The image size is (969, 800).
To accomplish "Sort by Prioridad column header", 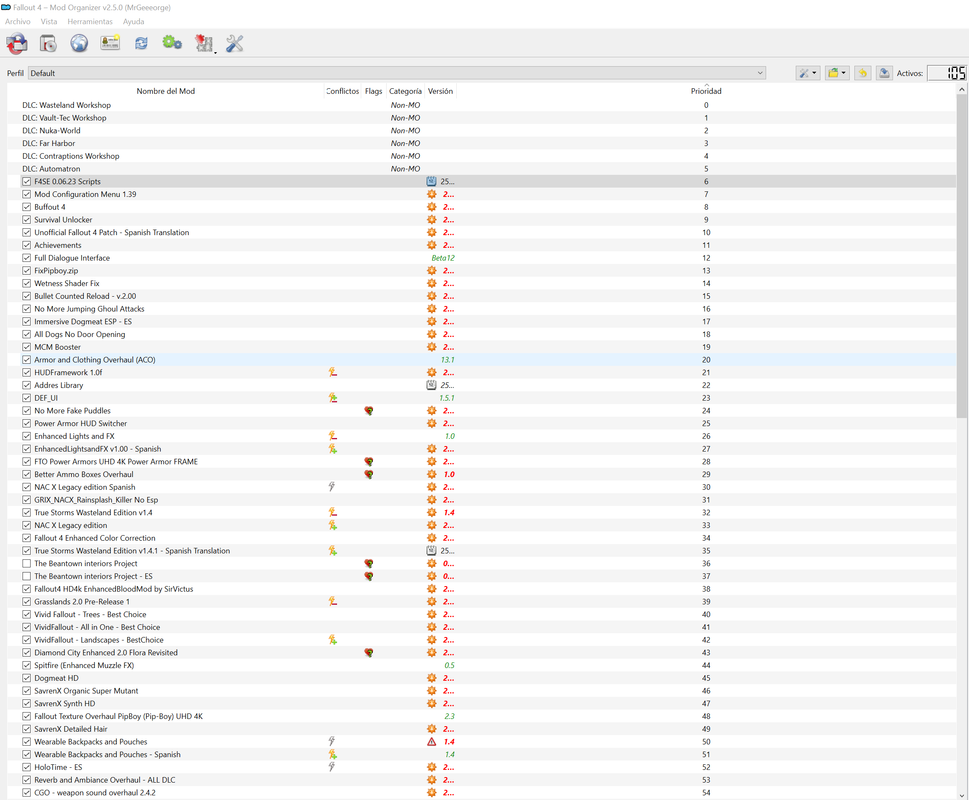I will 706,91.
